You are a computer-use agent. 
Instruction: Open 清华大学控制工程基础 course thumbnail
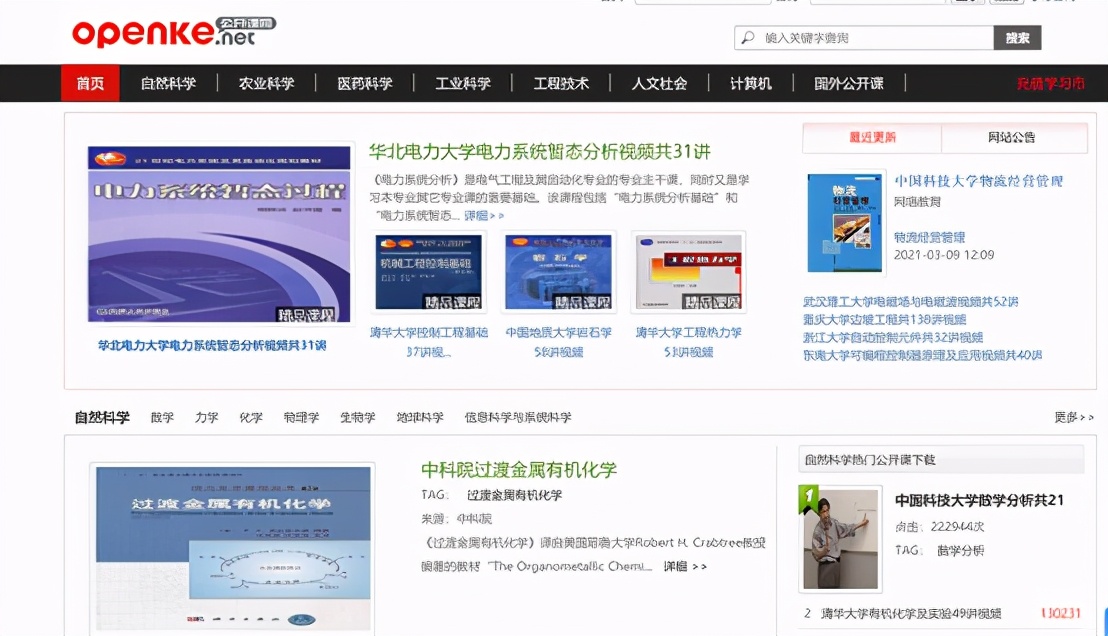428,271
